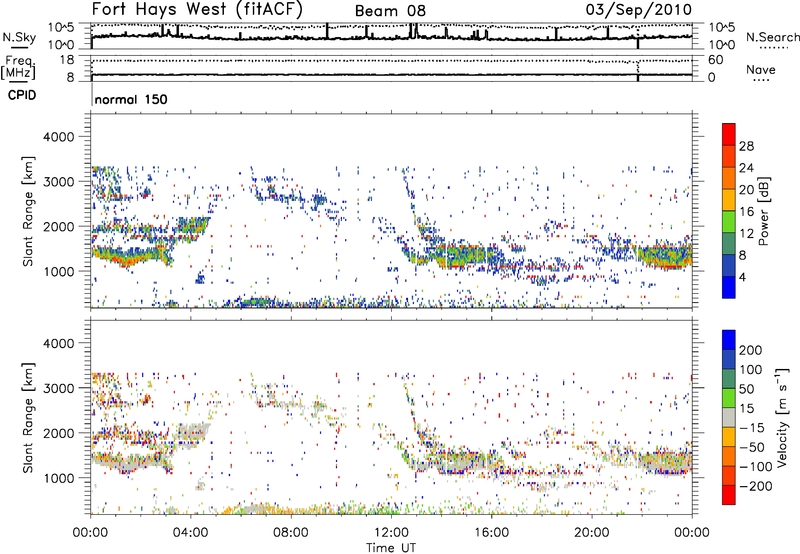
Task: Click the '-100' label on the Velocity scale
Action: [x=756, y=466]
